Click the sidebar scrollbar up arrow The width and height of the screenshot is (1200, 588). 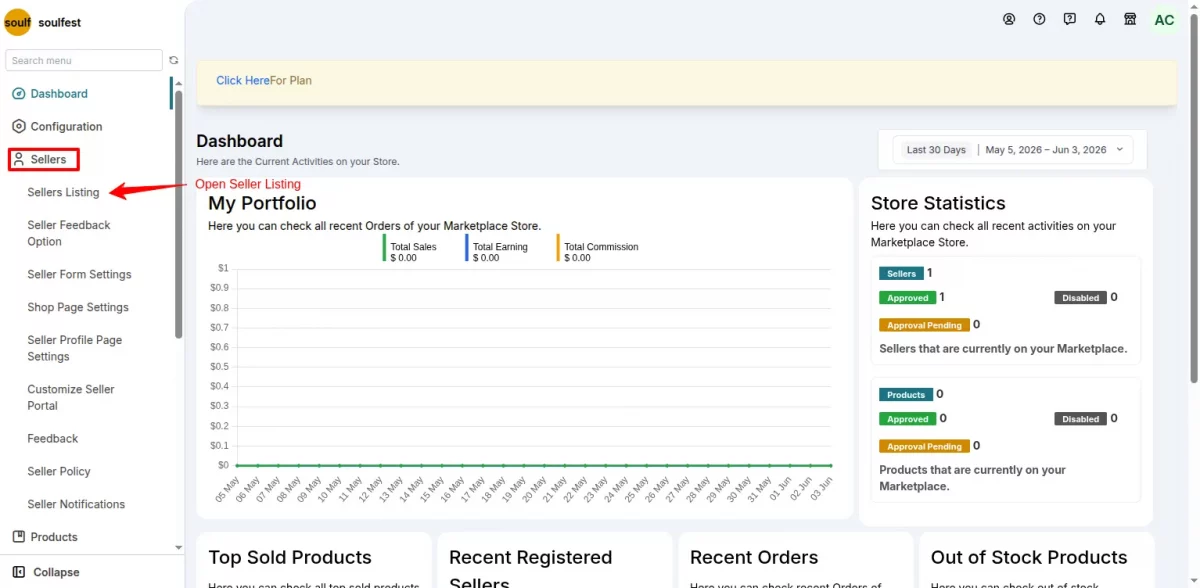coord(179,83)
